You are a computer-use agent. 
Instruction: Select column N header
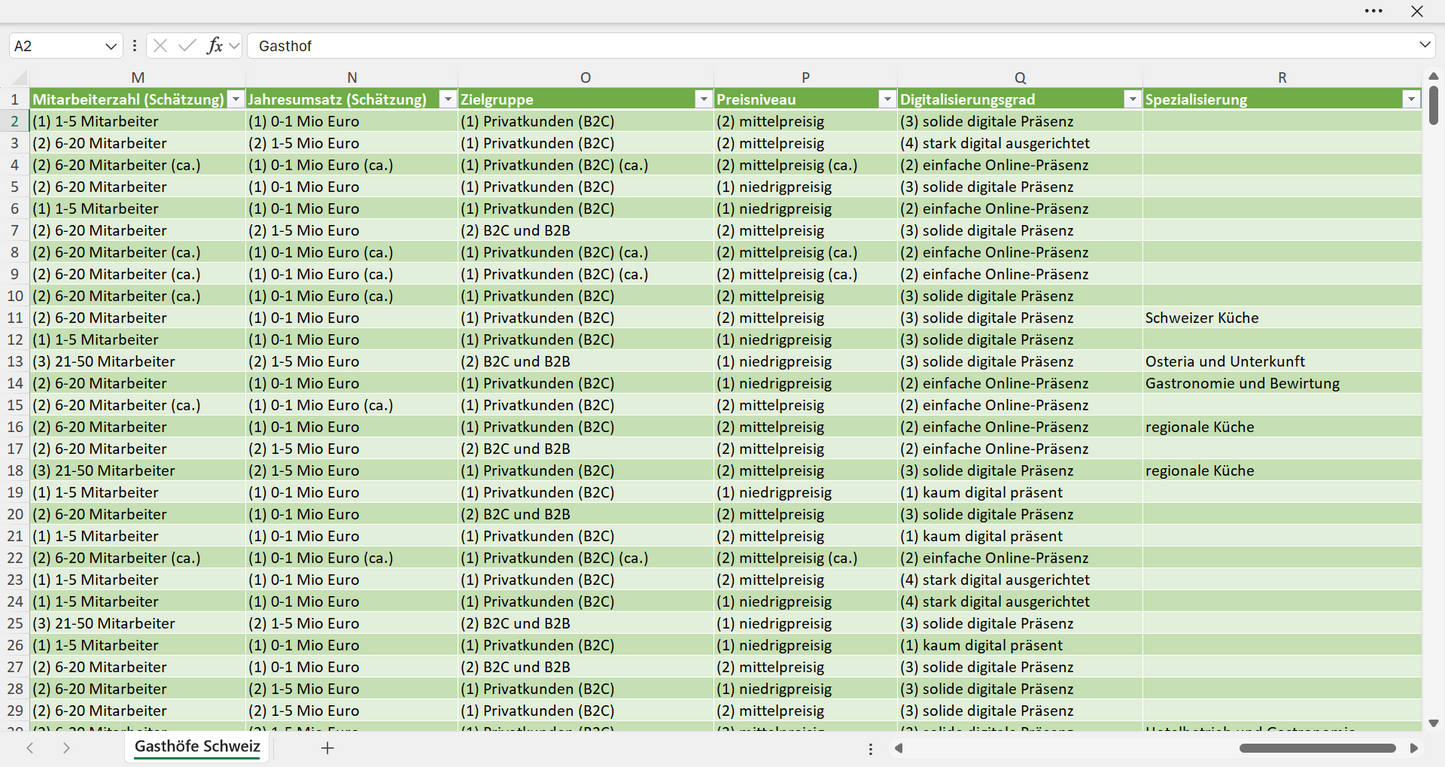(352, 77)
